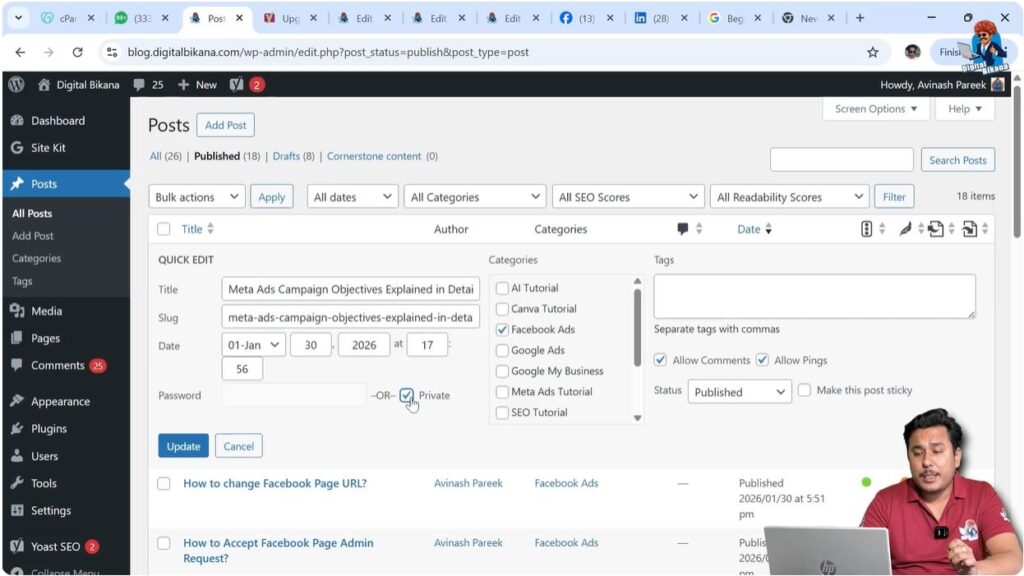Click the WordPress logo in admin bar
1024x576 pixels.
[16, 85]
